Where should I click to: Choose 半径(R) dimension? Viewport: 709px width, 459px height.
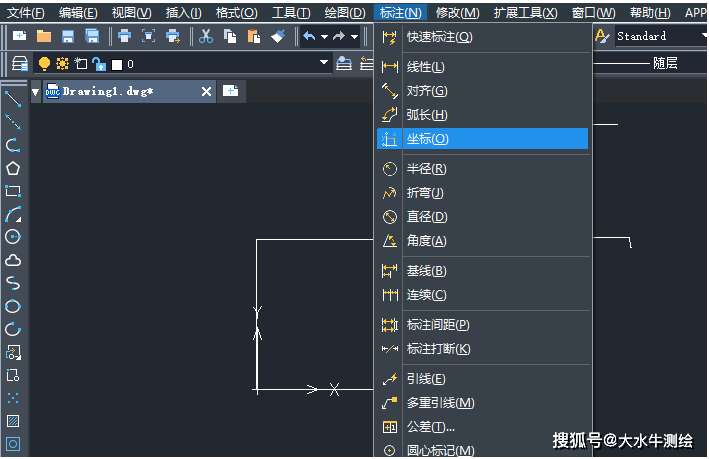483,169
